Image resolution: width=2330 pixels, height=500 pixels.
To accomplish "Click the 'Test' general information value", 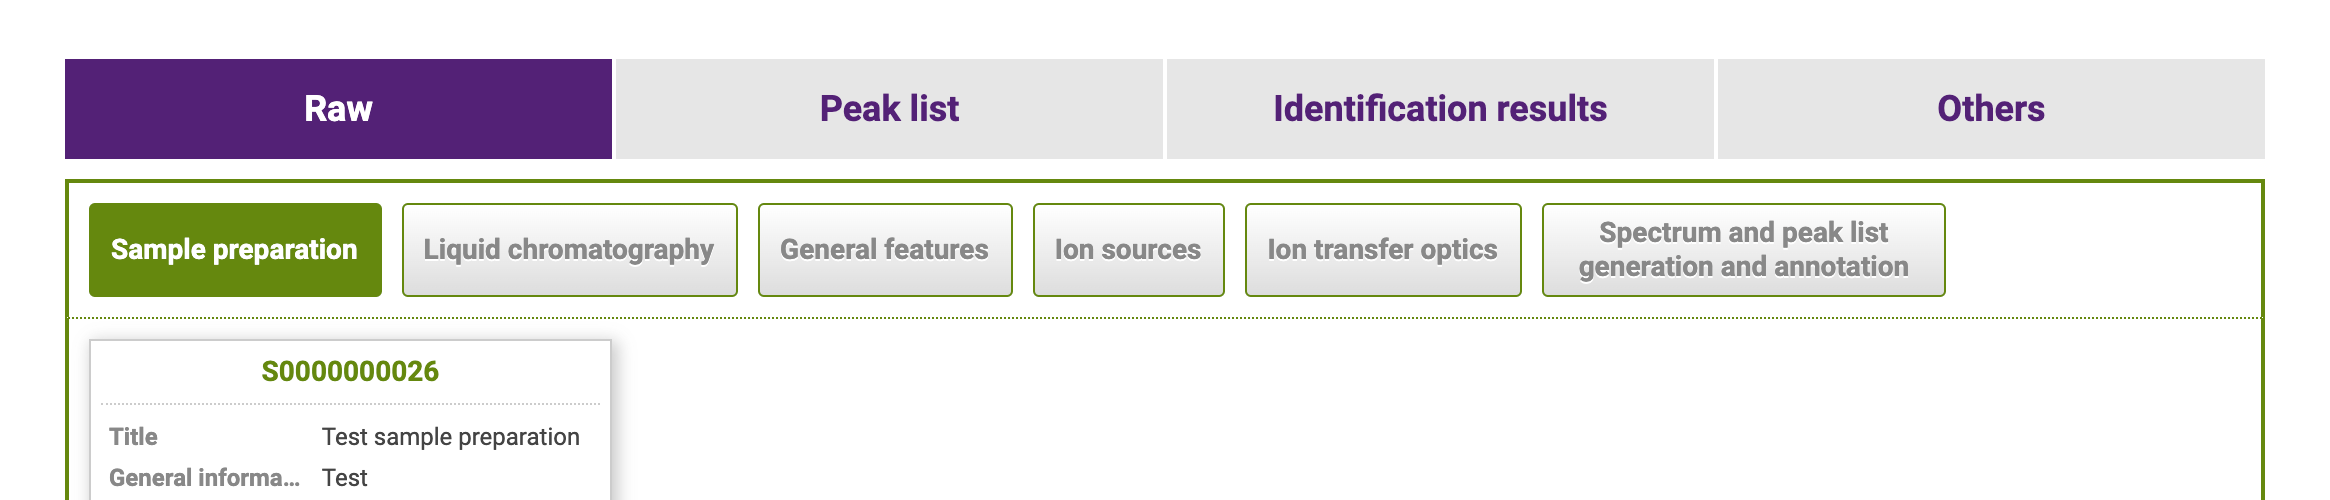I will pyautogui.click(x=345, y=478).
